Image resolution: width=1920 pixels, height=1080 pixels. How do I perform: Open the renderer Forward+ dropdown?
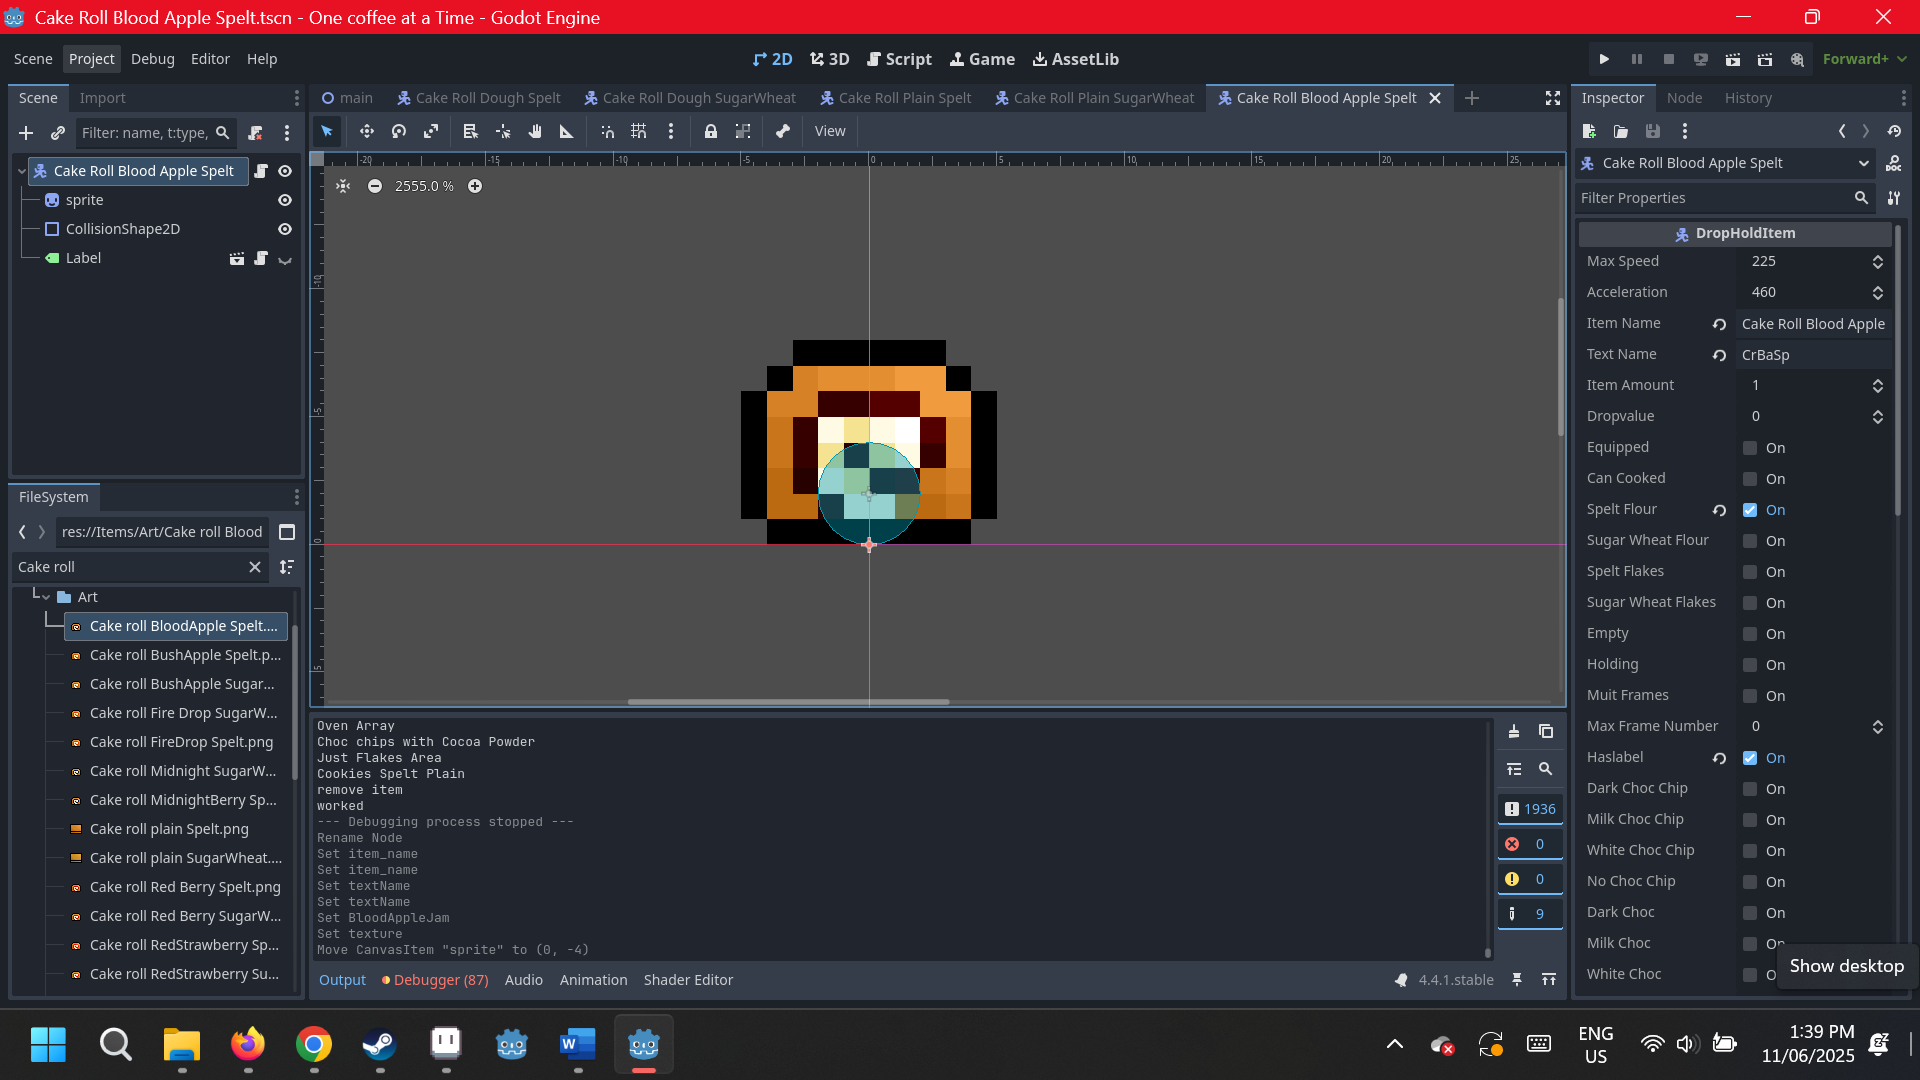pyautogui.click(x=1864, y=59)
